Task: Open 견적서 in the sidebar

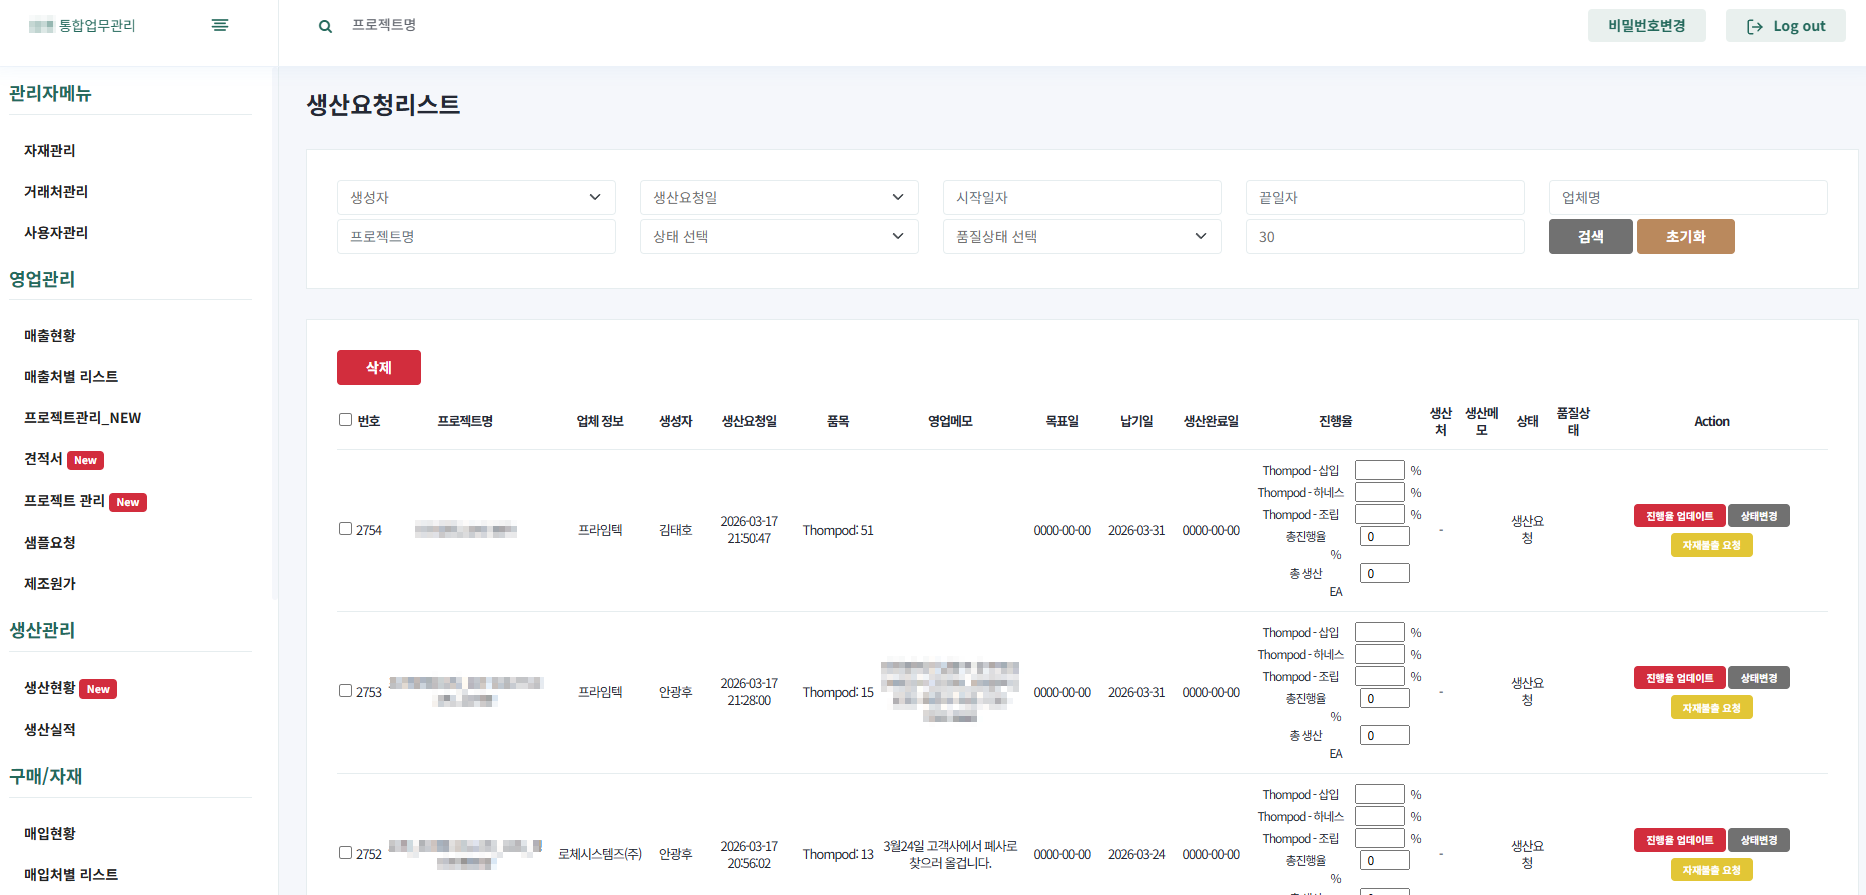Action: click(43, 459)
